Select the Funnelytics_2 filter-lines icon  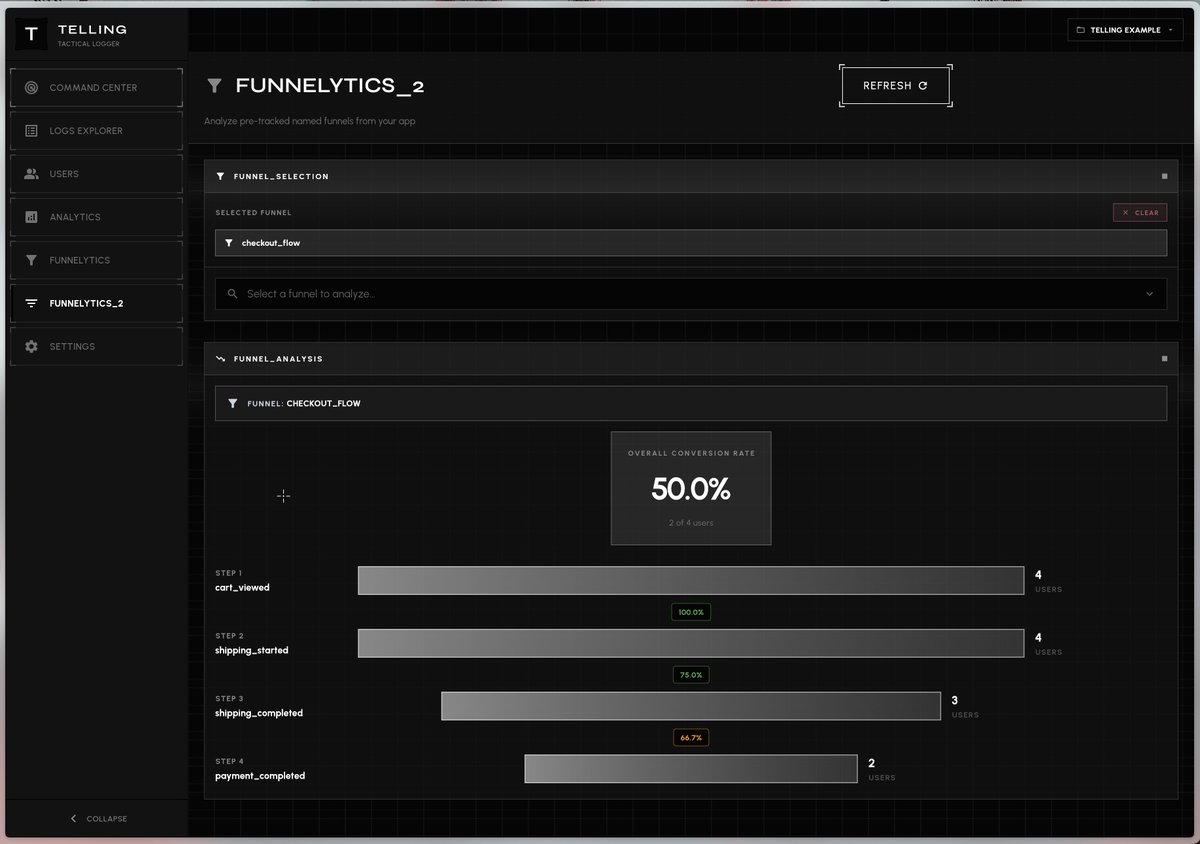31,302
